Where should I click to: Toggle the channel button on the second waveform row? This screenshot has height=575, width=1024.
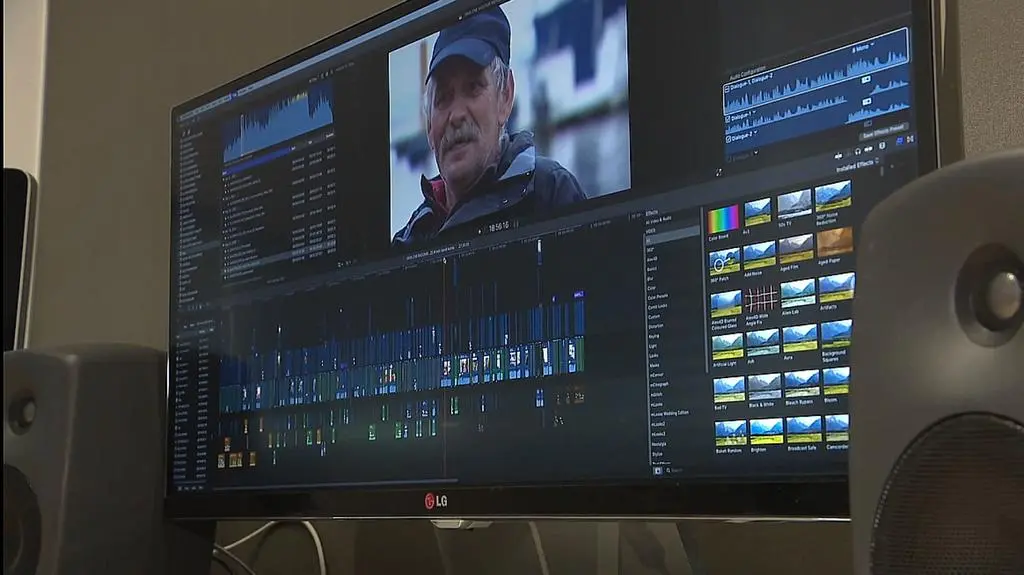[x=867, y=101]
